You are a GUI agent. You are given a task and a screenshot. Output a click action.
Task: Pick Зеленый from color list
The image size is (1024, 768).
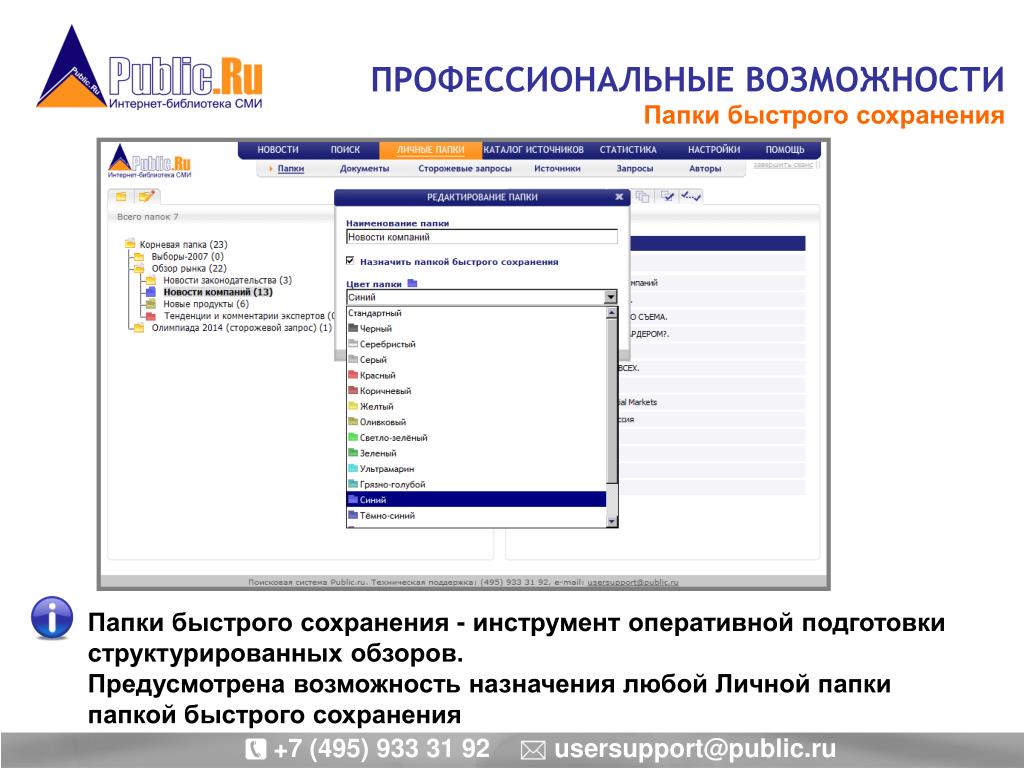coord(476,453)
